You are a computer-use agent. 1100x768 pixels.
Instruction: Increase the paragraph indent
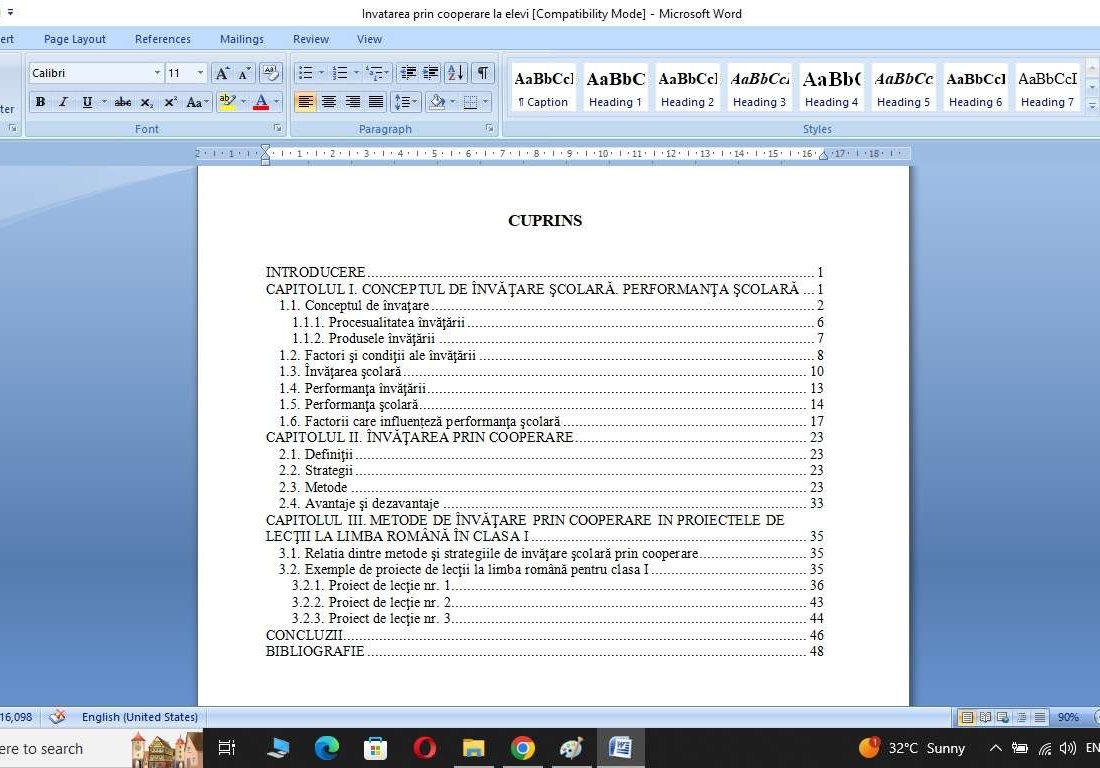point(431,73)
